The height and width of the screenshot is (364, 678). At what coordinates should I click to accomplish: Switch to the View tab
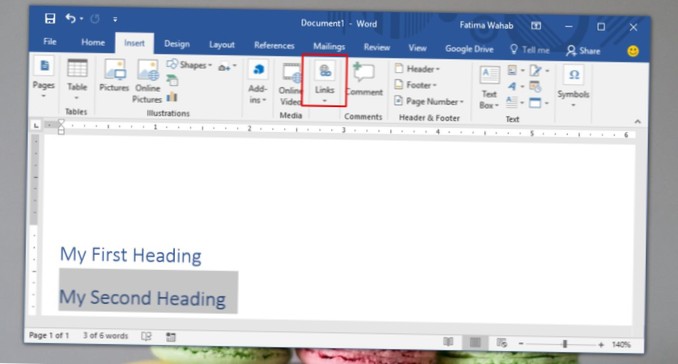click(417, 48)
